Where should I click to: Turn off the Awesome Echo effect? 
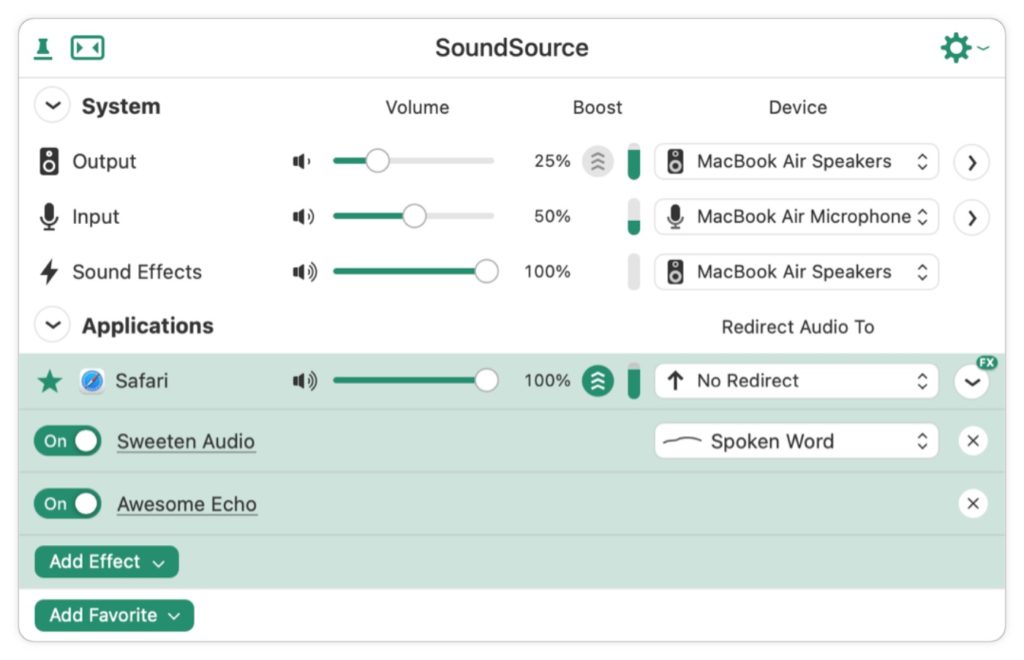[68, 504]
